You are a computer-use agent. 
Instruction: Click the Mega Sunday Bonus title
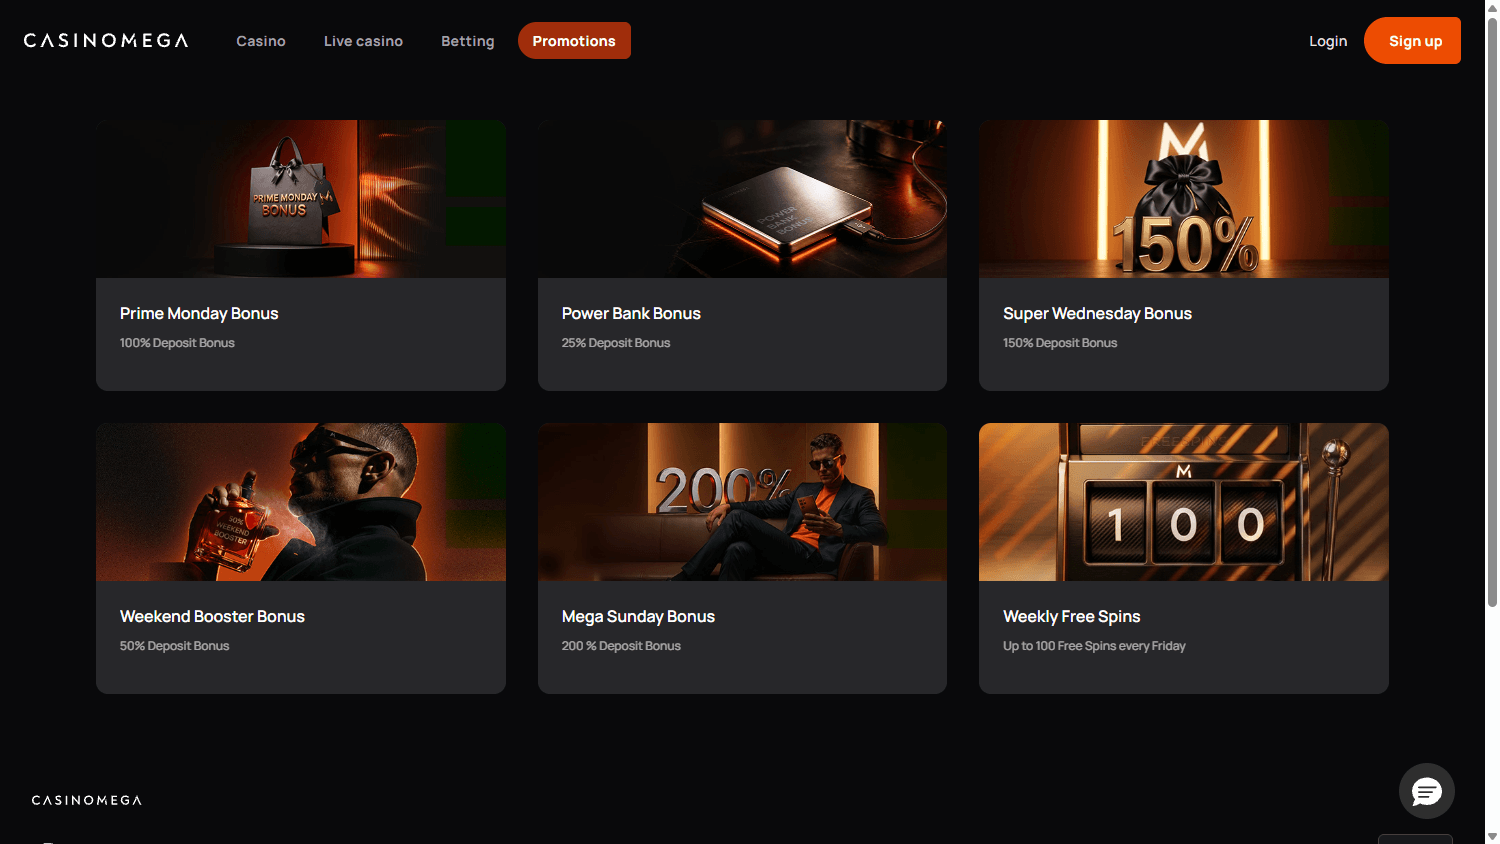[x=638, y=617]
